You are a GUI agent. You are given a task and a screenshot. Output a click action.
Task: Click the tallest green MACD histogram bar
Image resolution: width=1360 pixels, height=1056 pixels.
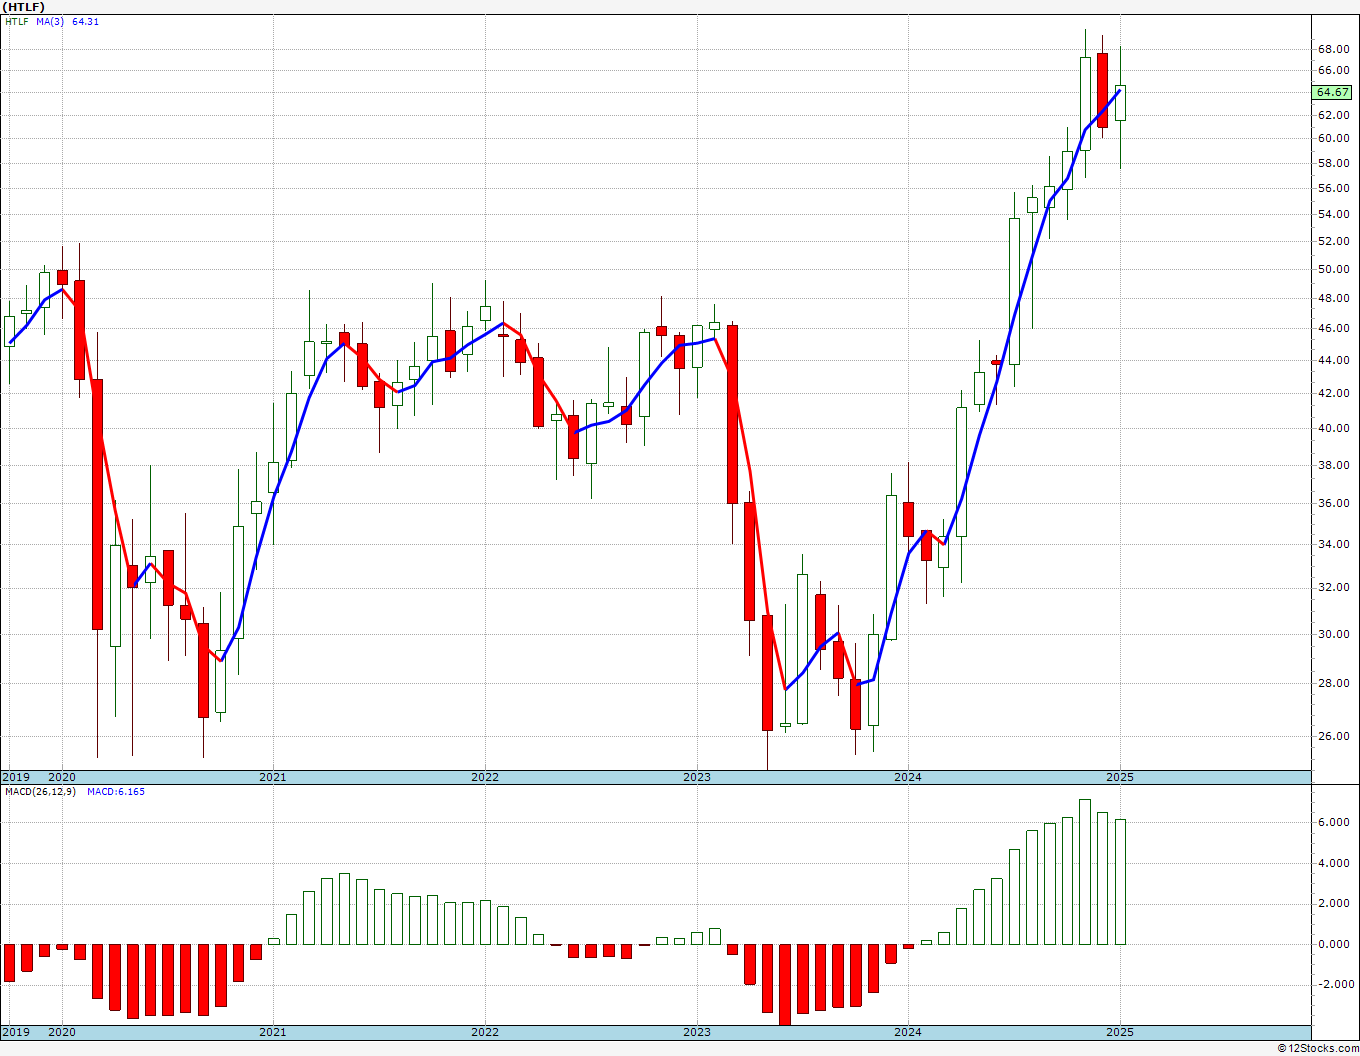pos(1085,872)
